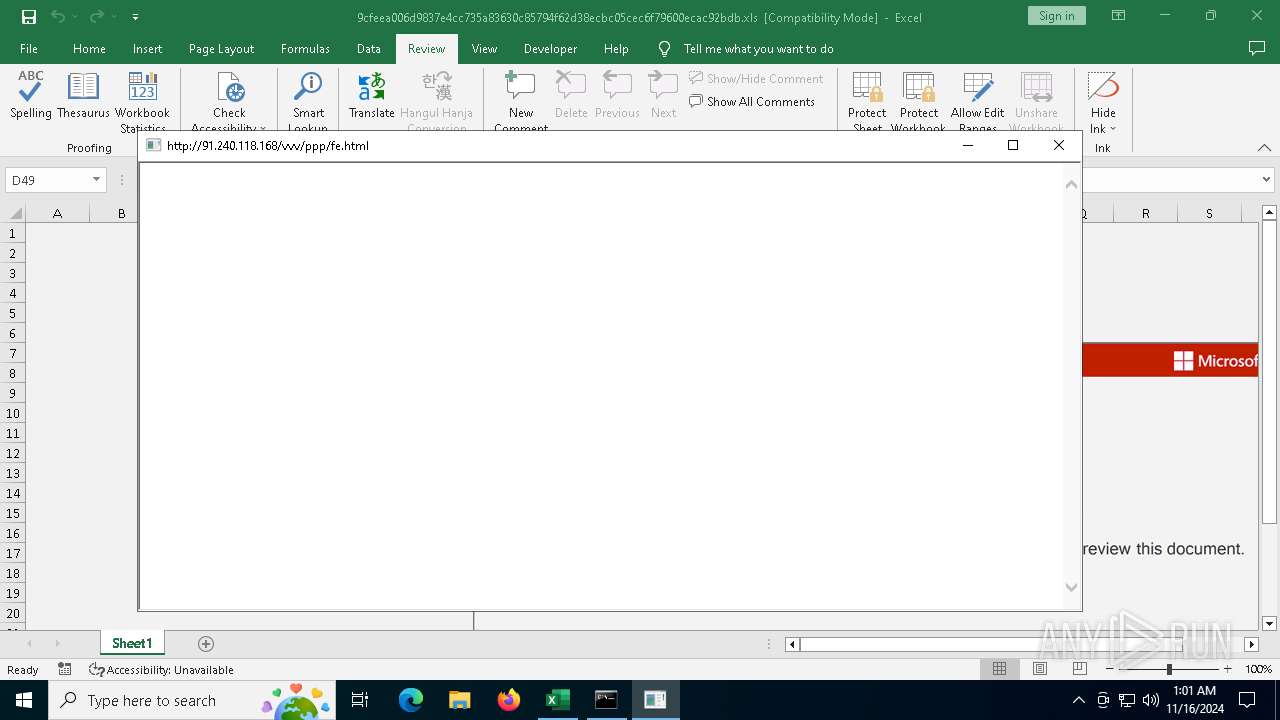Click the Sign in button
The width and height of the screenshot is (1280, 720).
tap(1056, 16)
